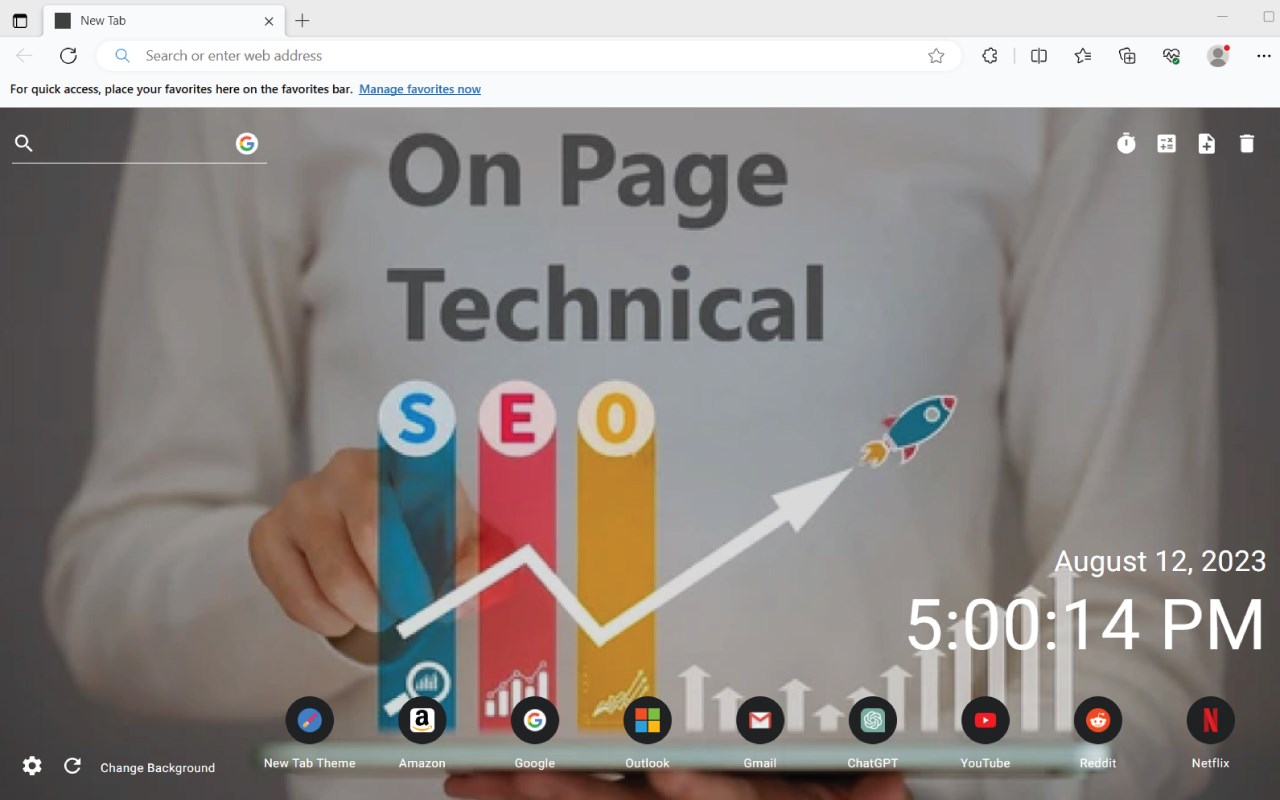Open the Amazon shortcut

point(422,720)
